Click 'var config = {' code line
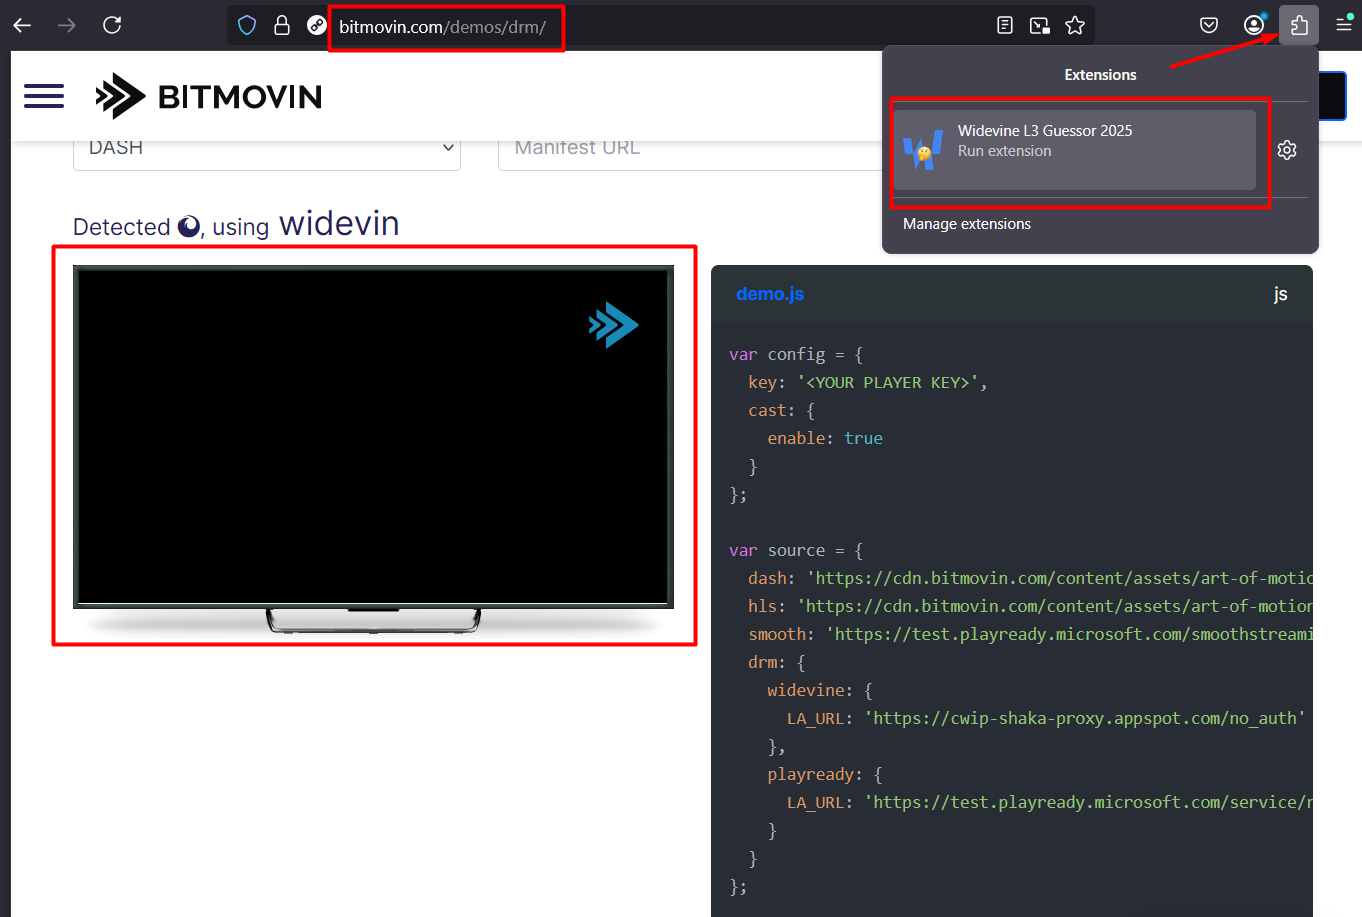 pyautogui.click(x=796, y=354)
